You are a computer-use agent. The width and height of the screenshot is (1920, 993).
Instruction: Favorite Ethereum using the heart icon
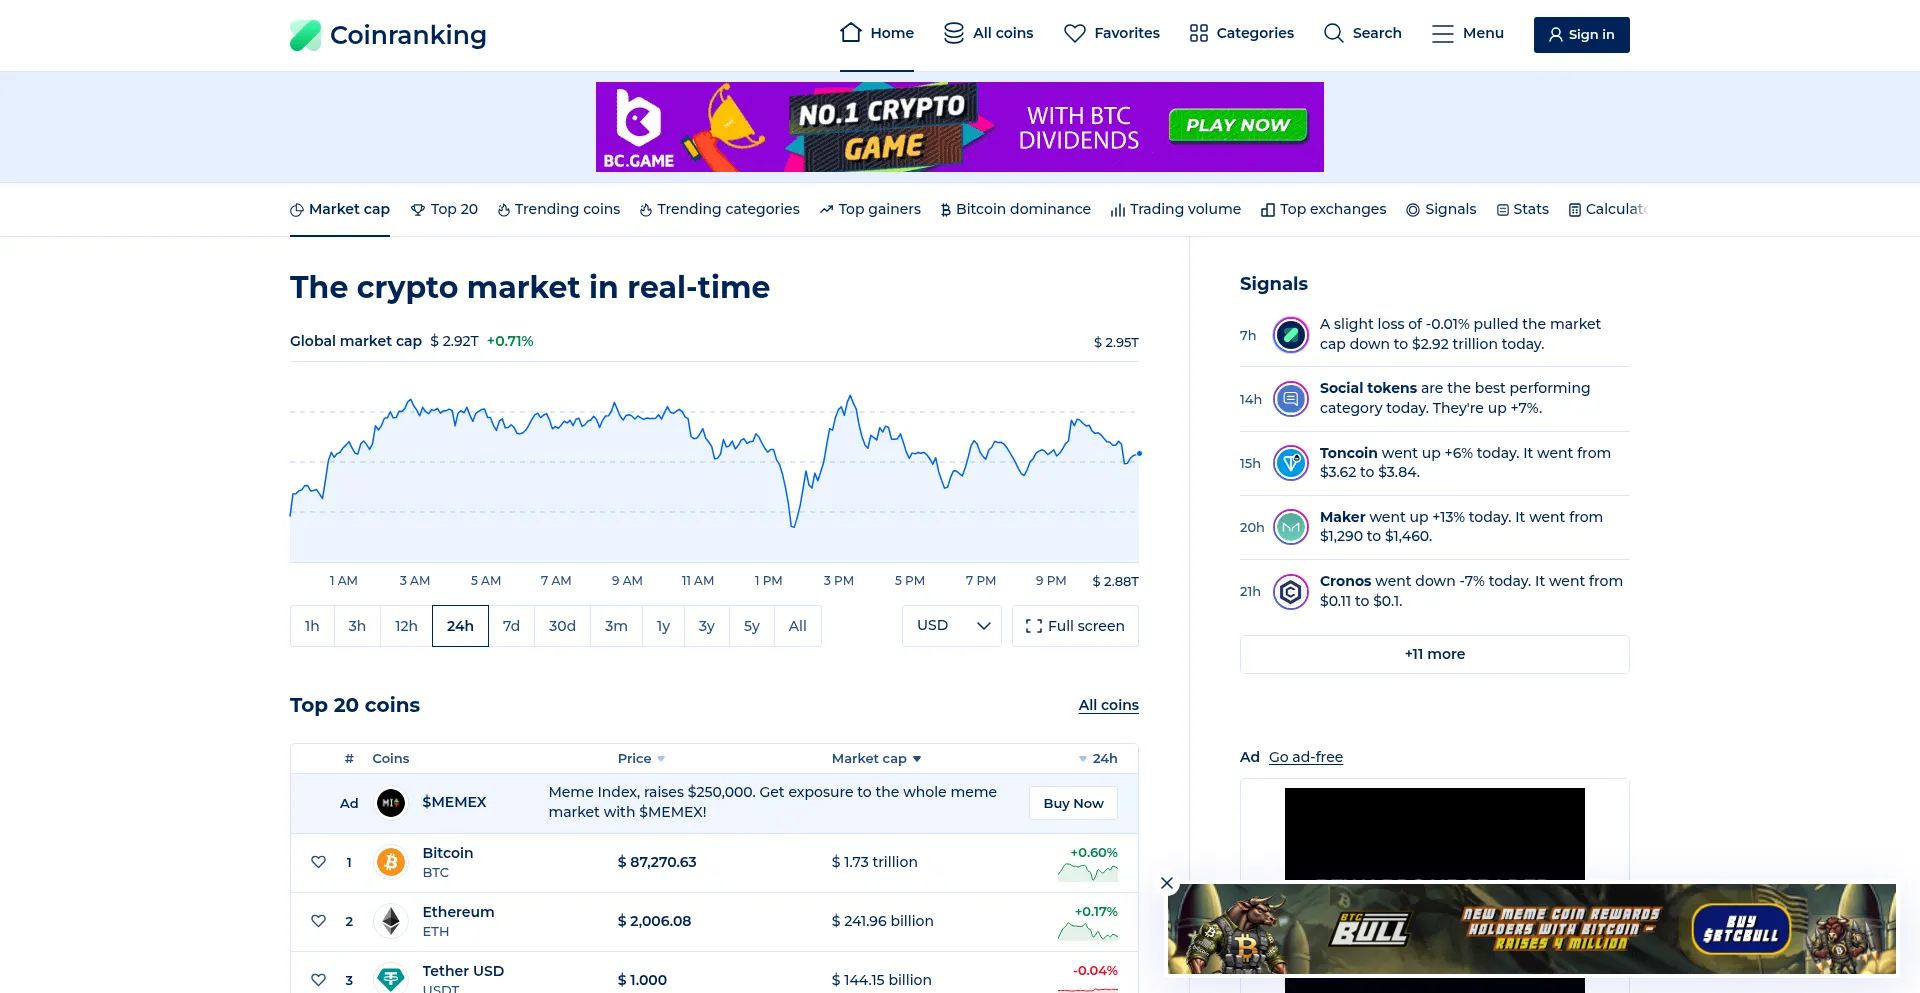pos(319,921)
